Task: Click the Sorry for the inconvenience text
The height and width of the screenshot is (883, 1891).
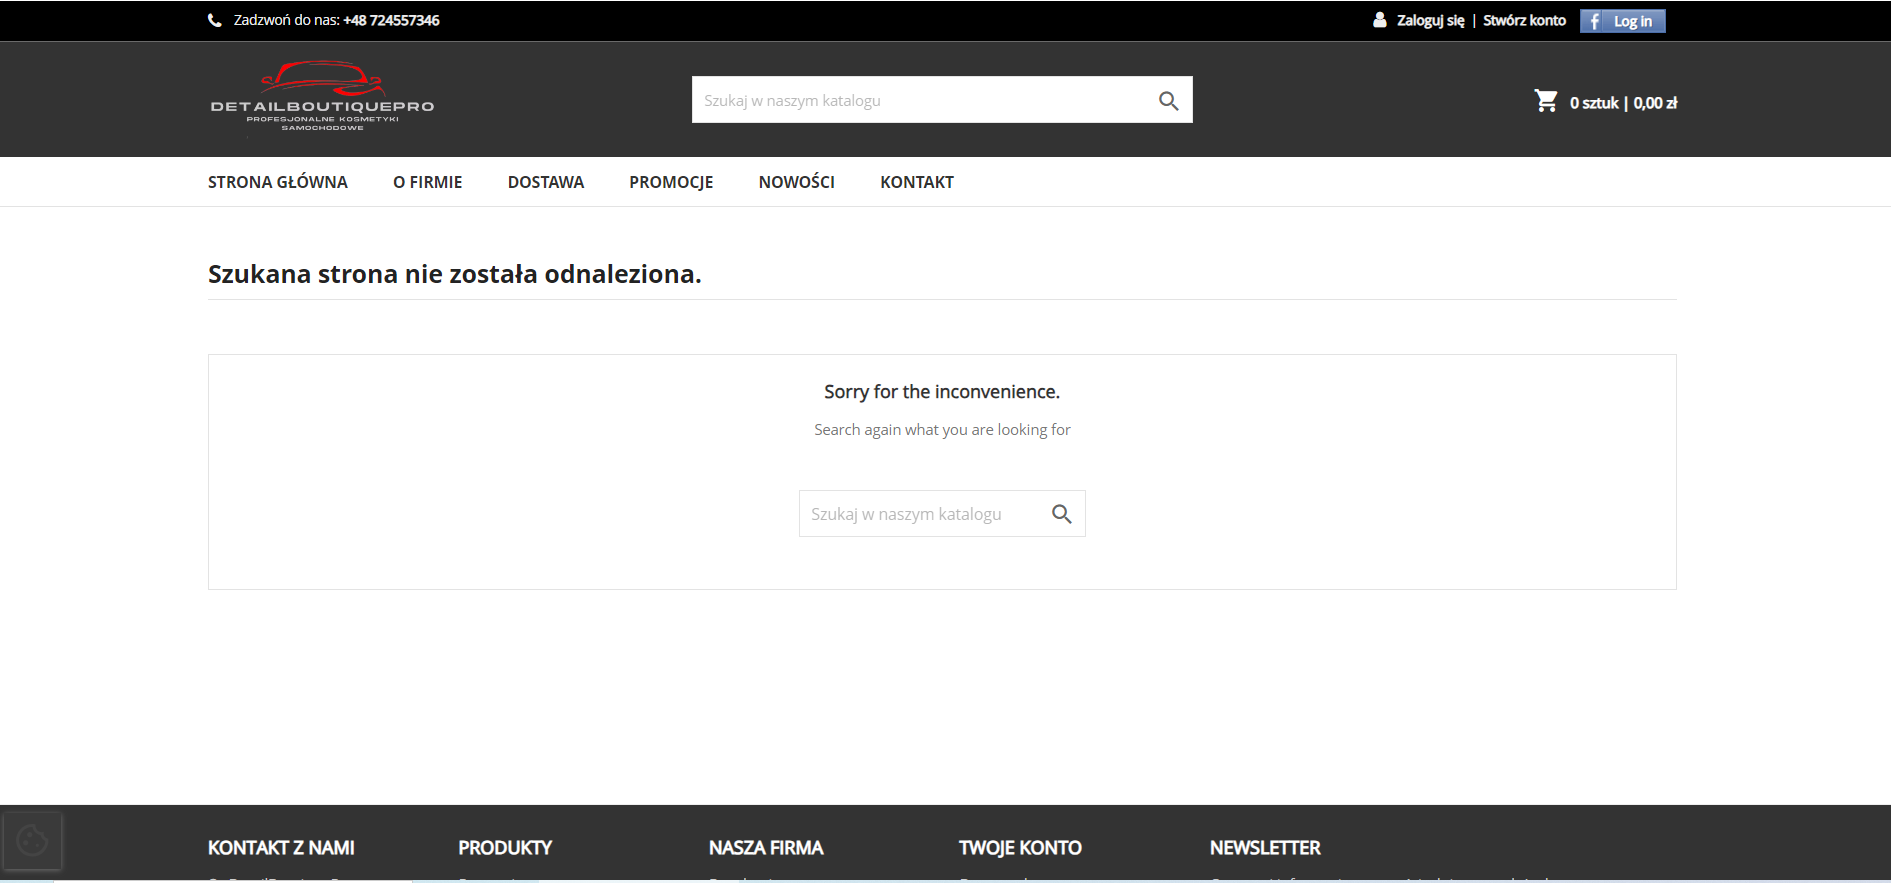Action: 942,392
